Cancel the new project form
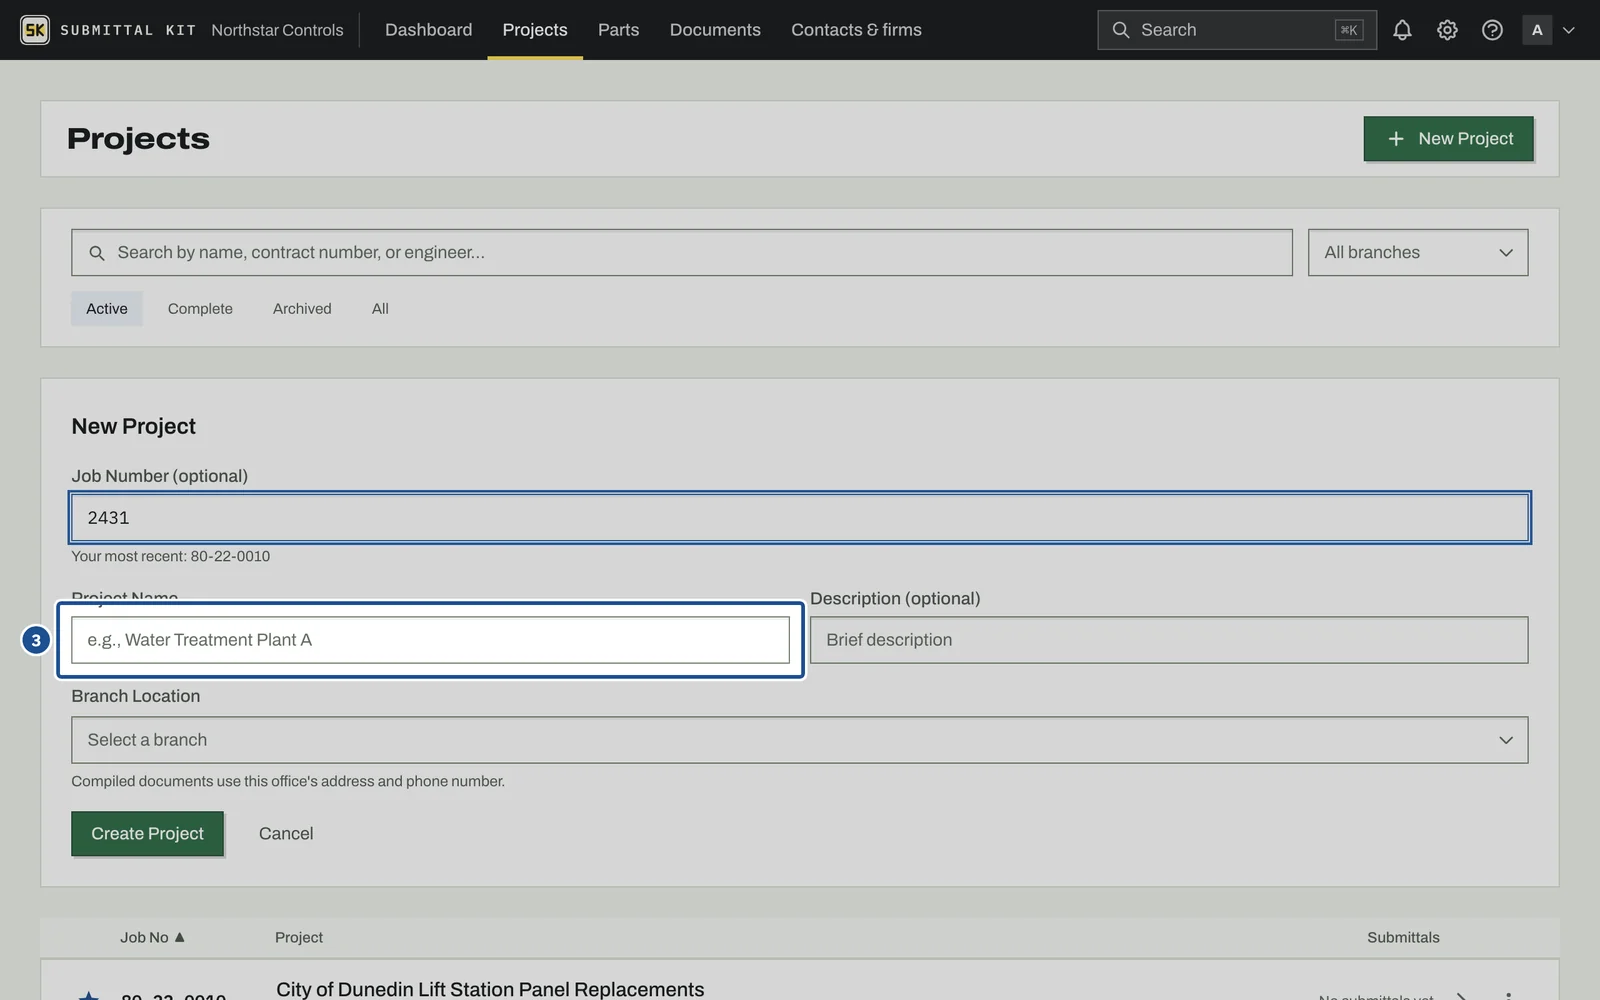This screenshot has height=1000, width=1600. [286, 834]
